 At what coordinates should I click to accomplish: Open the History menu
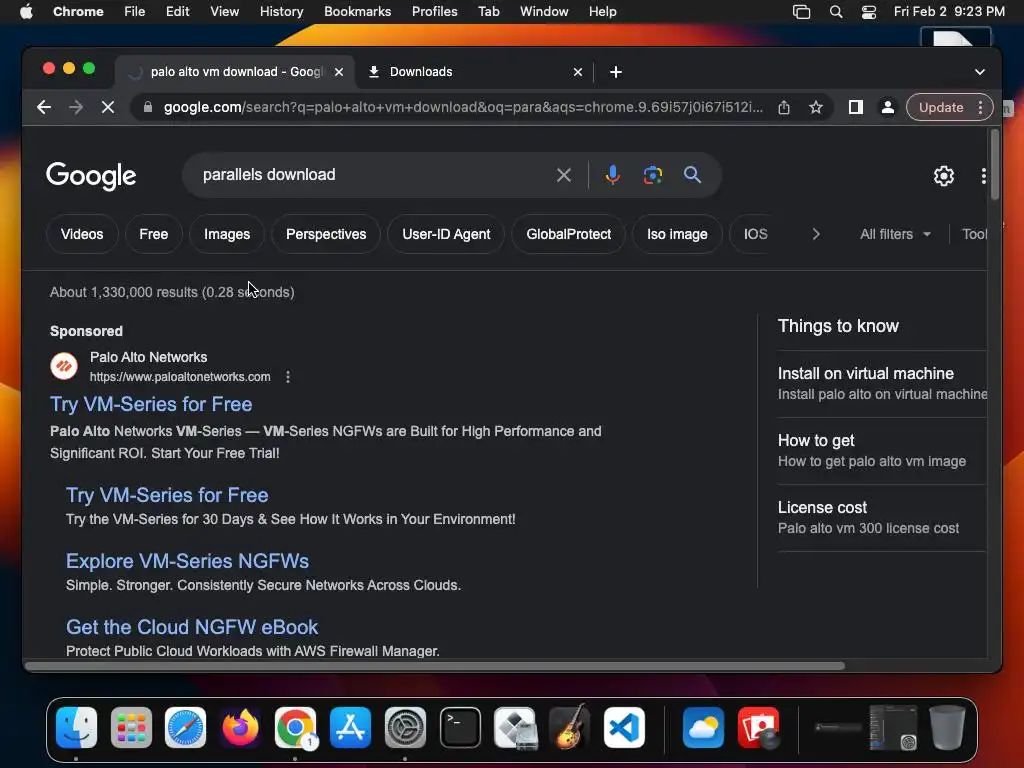(x=281, y=12)
